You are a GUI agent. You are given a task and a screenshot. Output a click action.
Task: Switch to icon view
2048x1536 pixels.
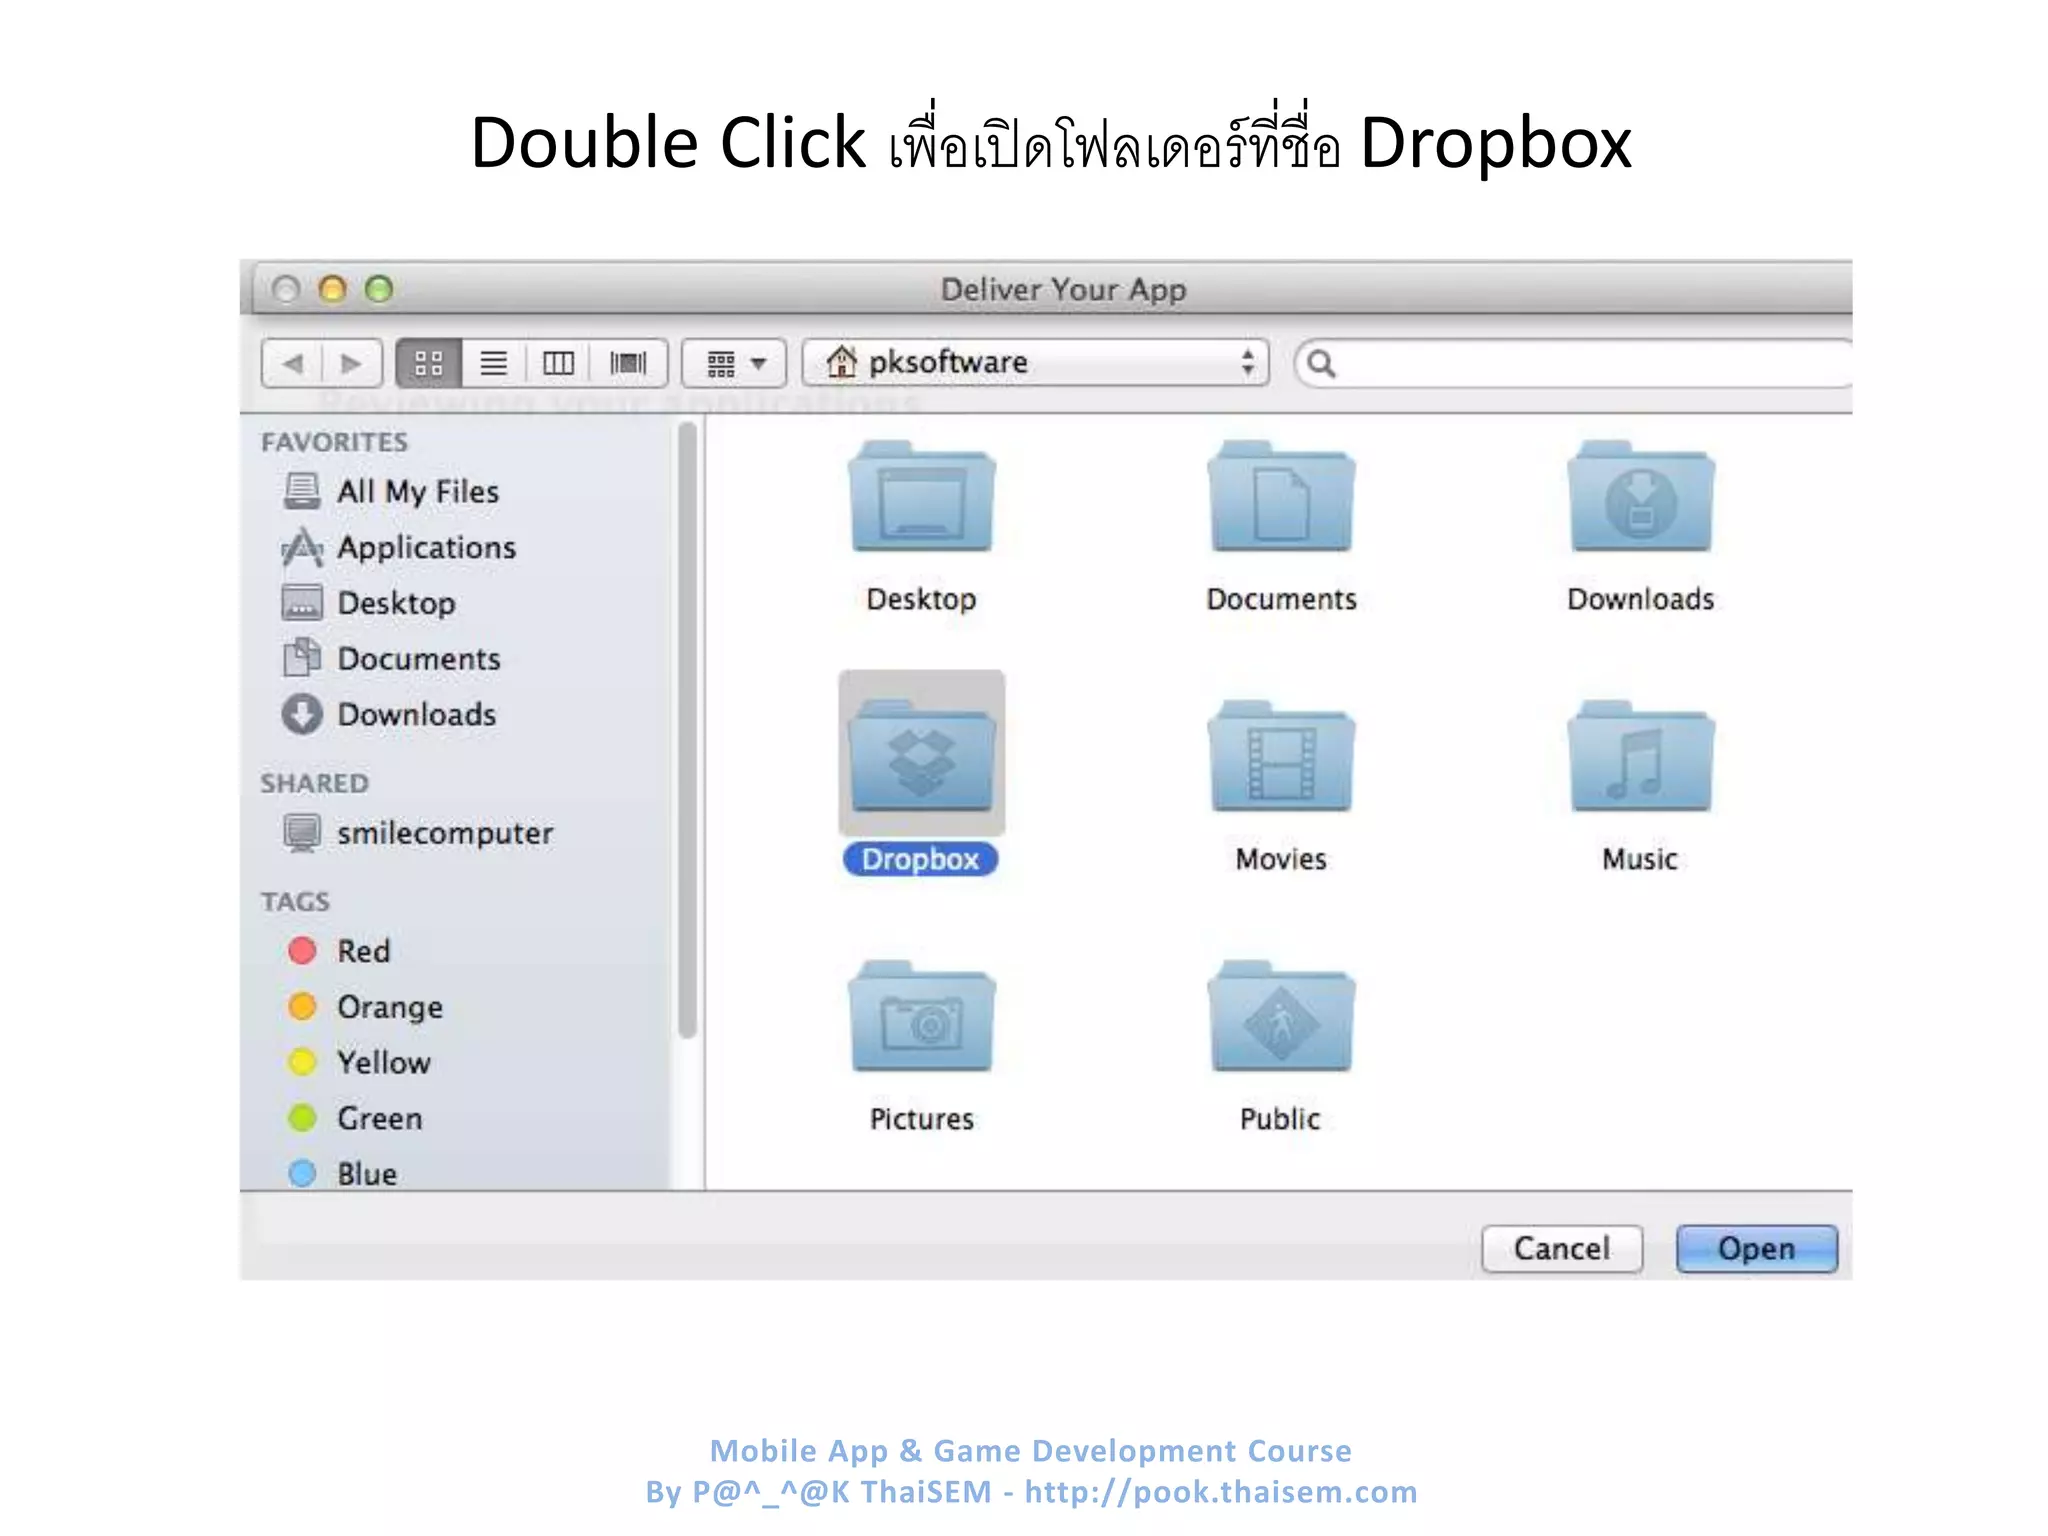(x=428, y=363)
